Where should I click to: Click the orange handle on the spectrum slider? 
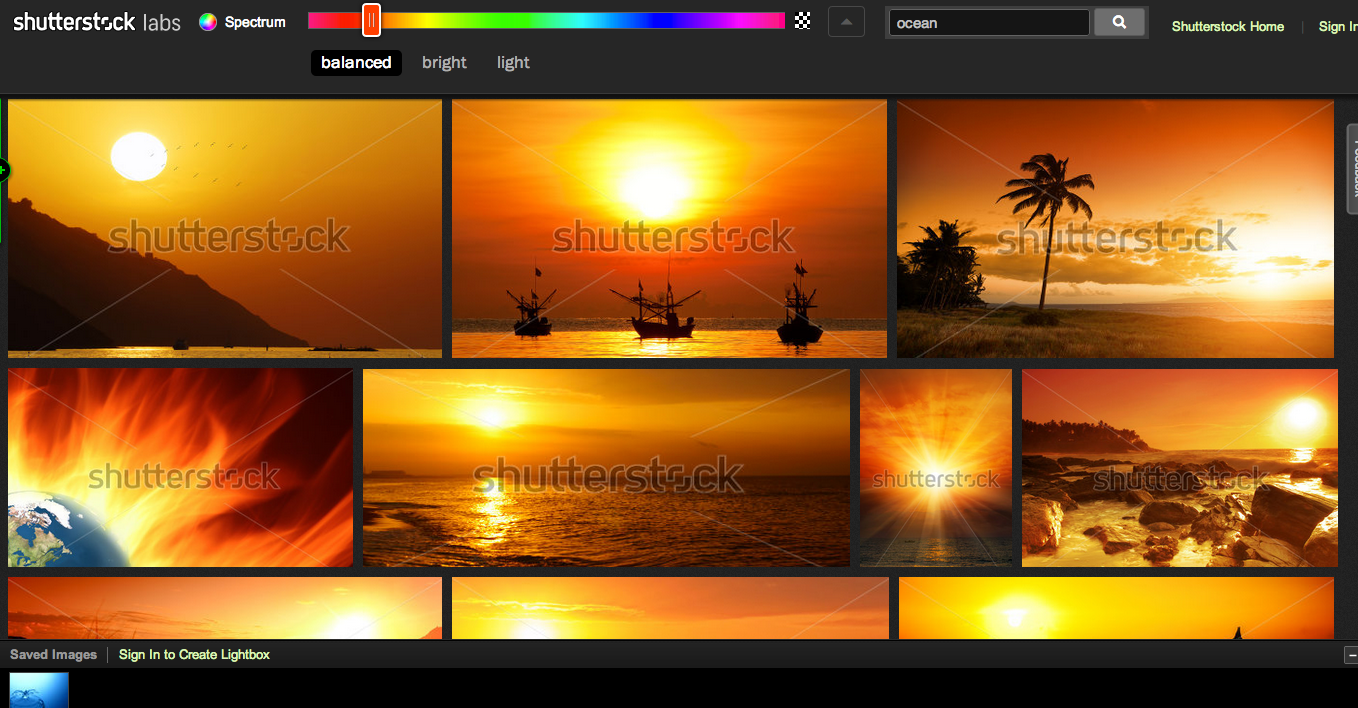click(371, 20)
